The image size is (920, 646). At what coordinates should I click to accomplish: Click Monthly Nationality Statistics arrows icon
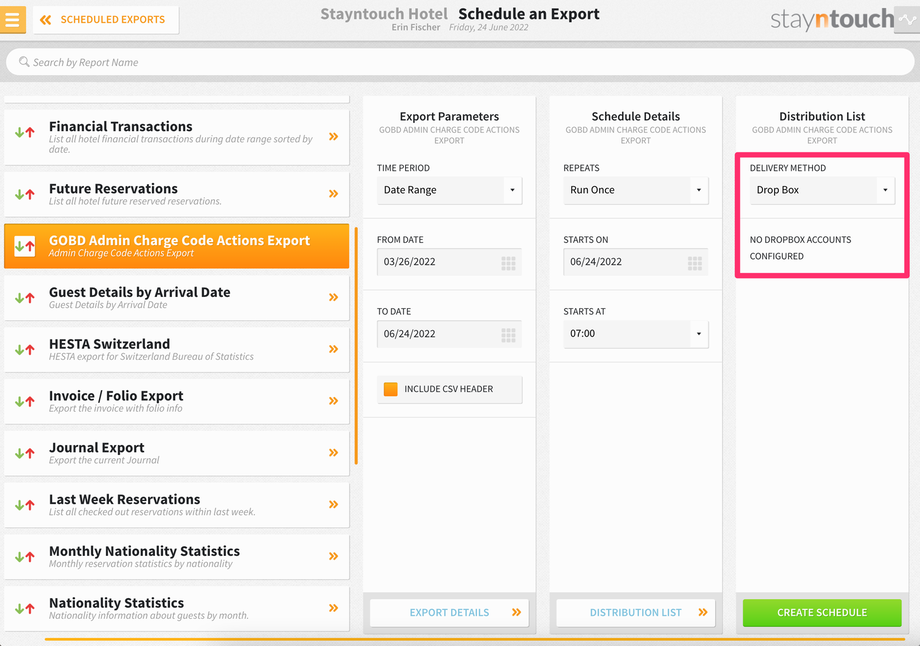tap(25, 557)
